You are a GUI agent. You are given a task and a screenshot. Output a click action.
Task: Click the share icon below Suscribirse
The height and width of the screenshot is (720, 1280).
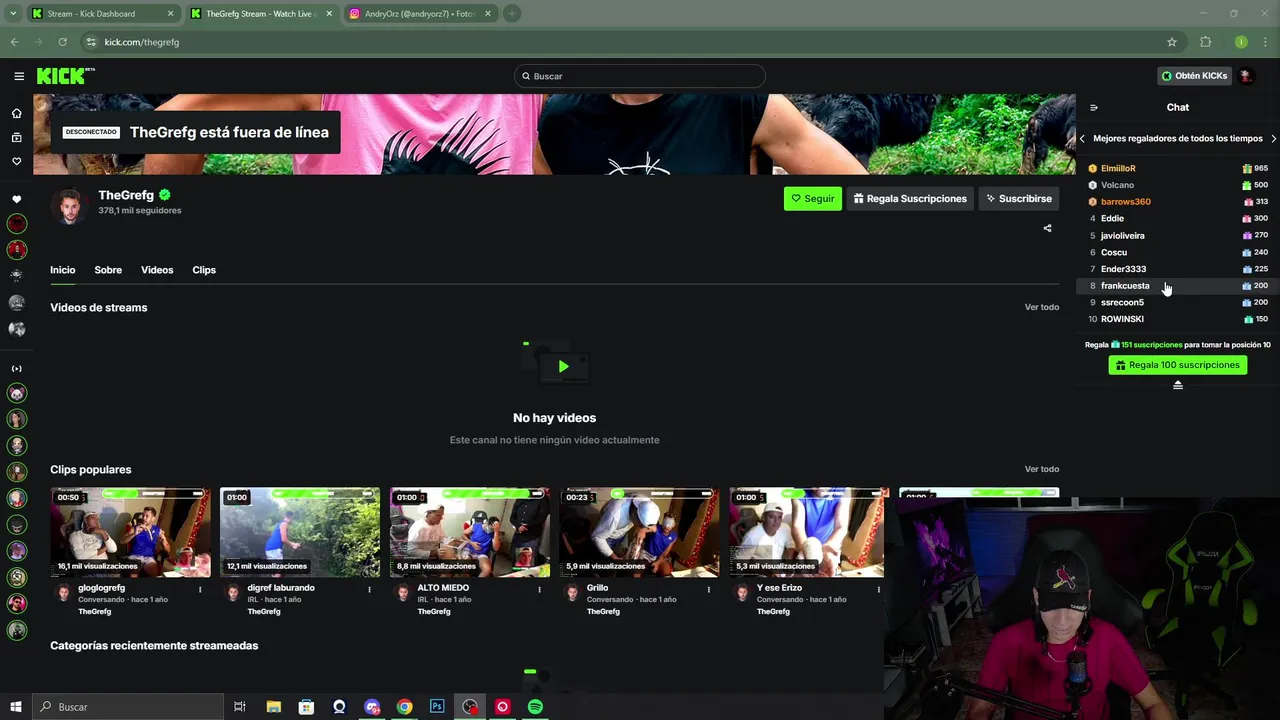point(1047,228)
